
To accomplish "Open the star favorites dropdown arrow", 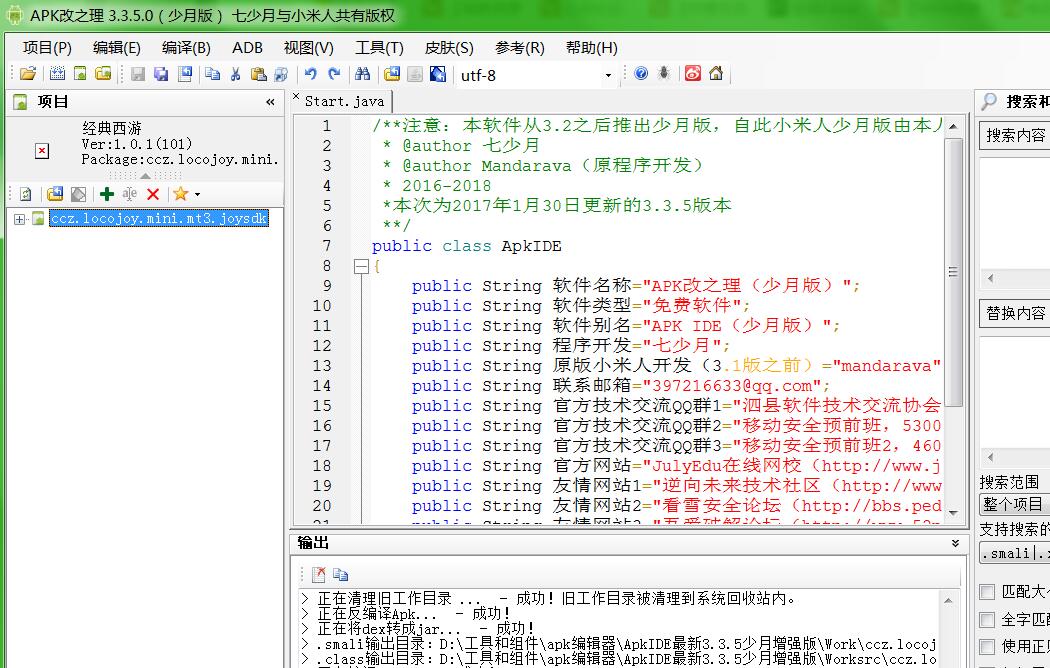I will coord(197,195).
